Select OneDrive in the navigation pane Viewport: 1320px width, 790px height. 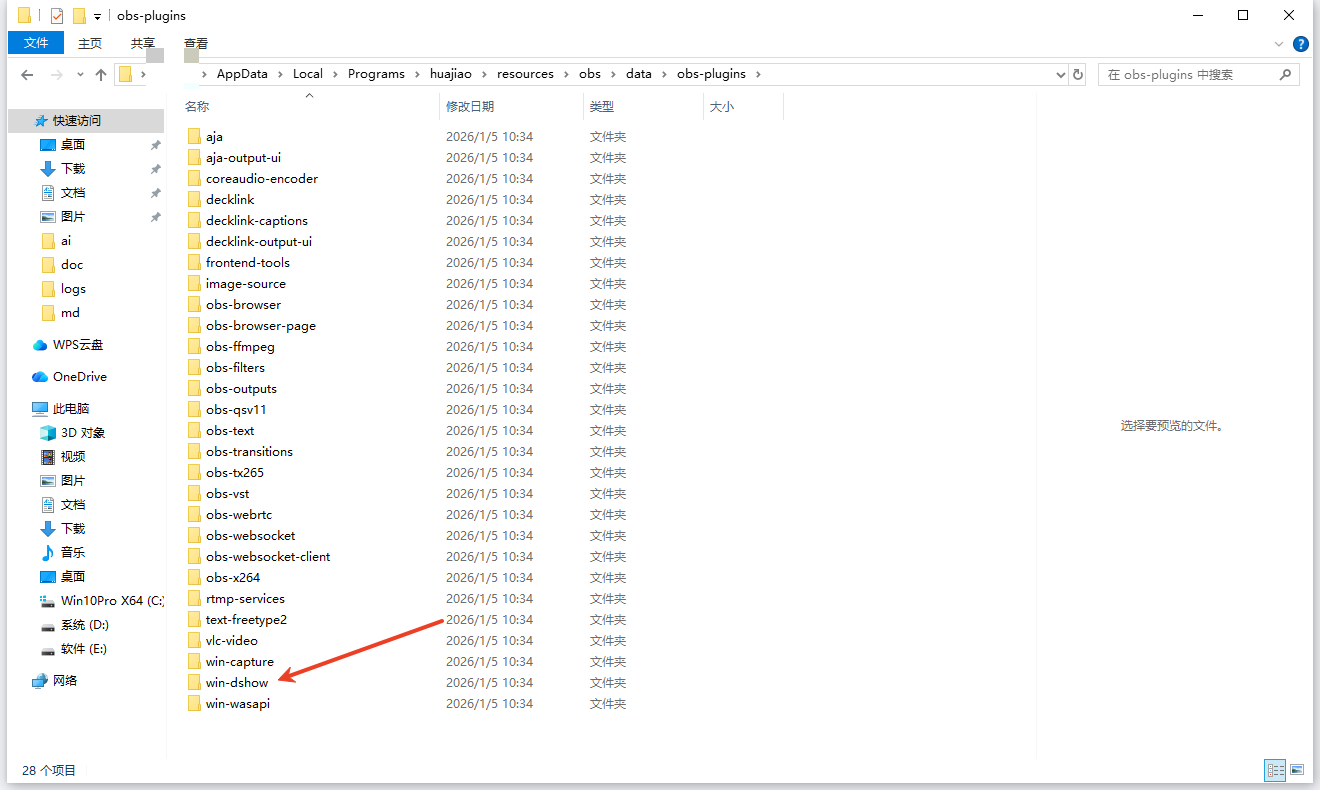click(x=79, y=377)
